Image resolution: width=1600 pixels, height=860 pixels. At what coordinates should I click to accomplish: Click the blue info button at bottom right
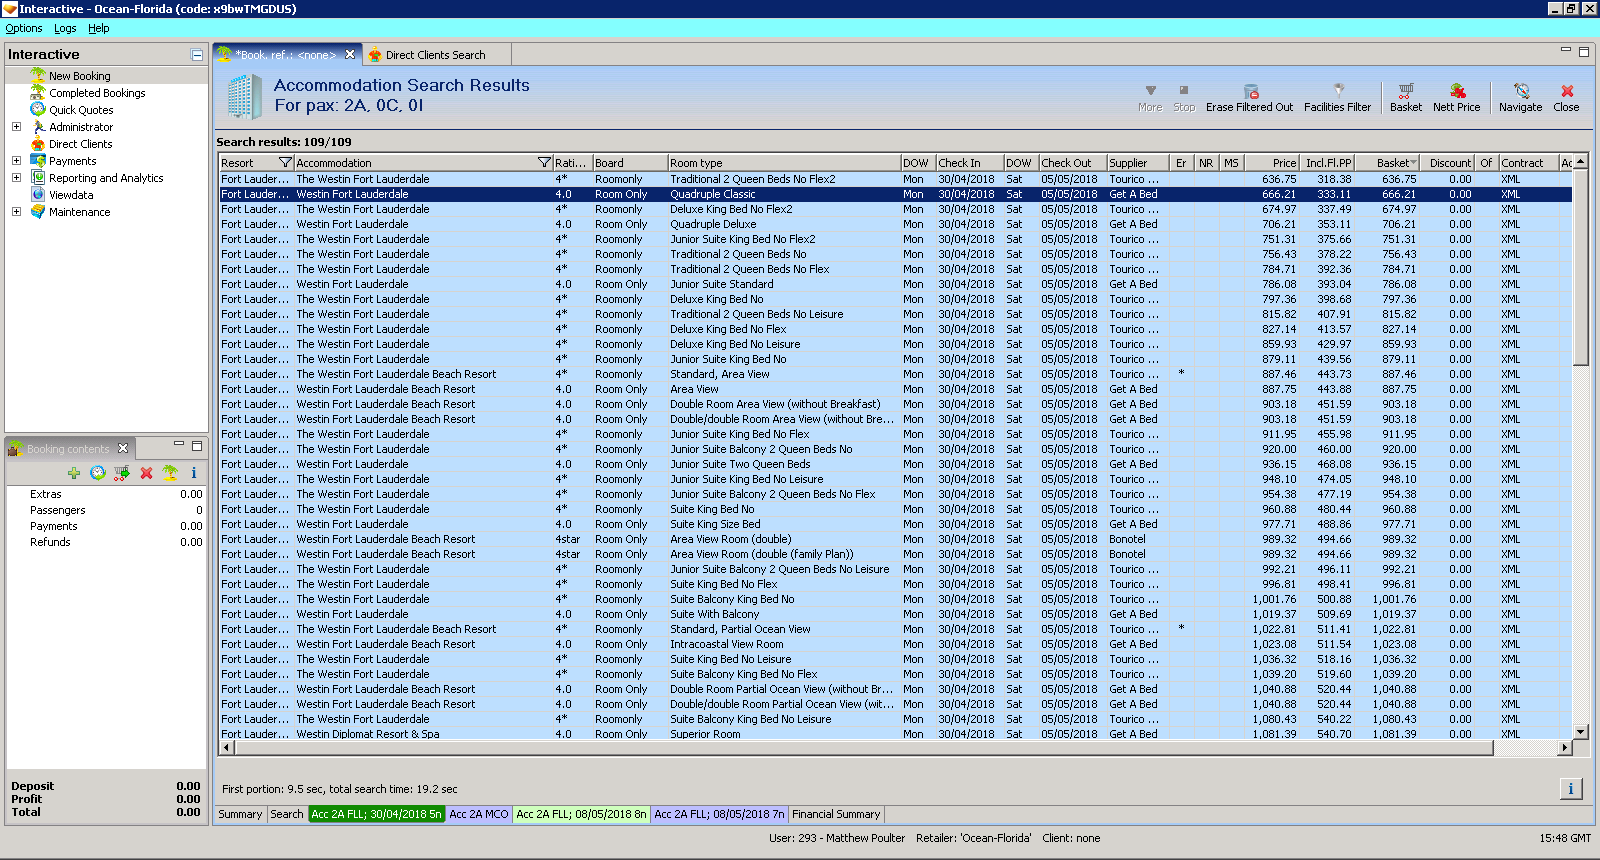coord(1570,789)
